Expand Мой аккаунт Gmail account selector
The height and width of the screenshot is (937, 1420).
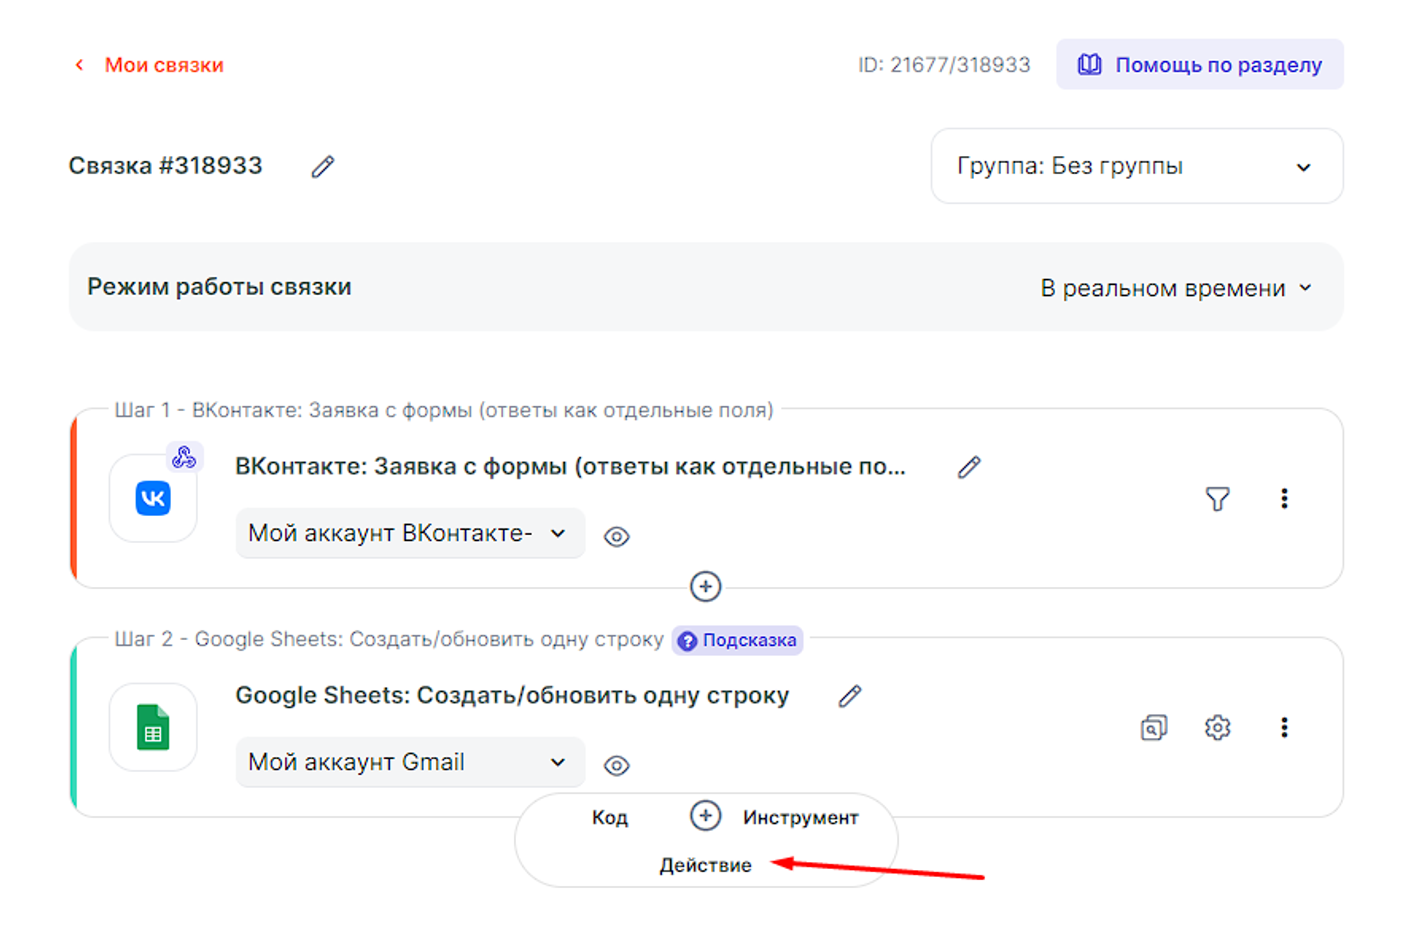click(x=410, y=763)
